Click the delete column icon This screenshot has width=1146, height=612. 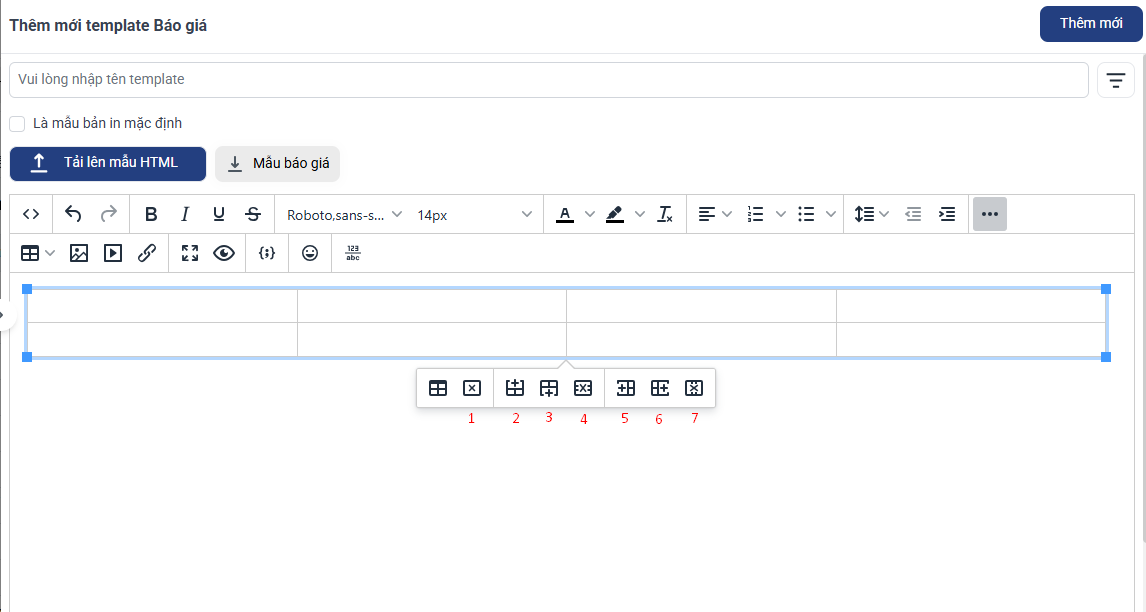click(x=694, y=388)
